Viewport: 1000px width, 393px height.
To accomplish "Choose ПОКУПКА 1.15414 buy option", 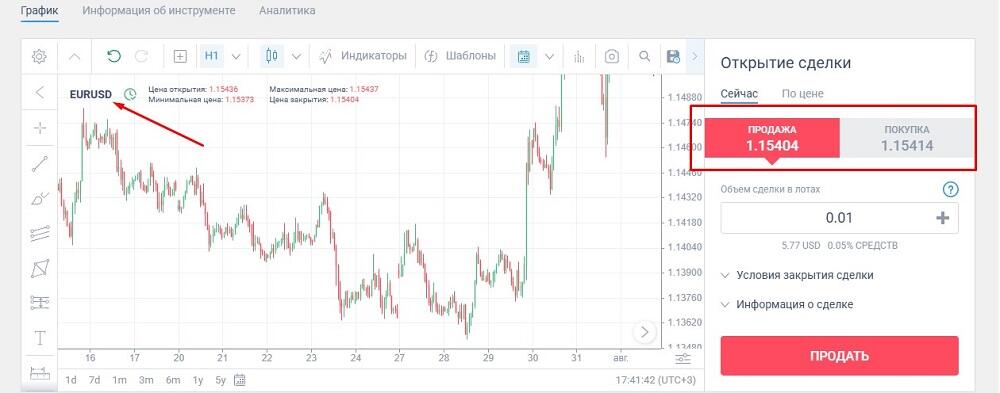I will pos(907,138).
